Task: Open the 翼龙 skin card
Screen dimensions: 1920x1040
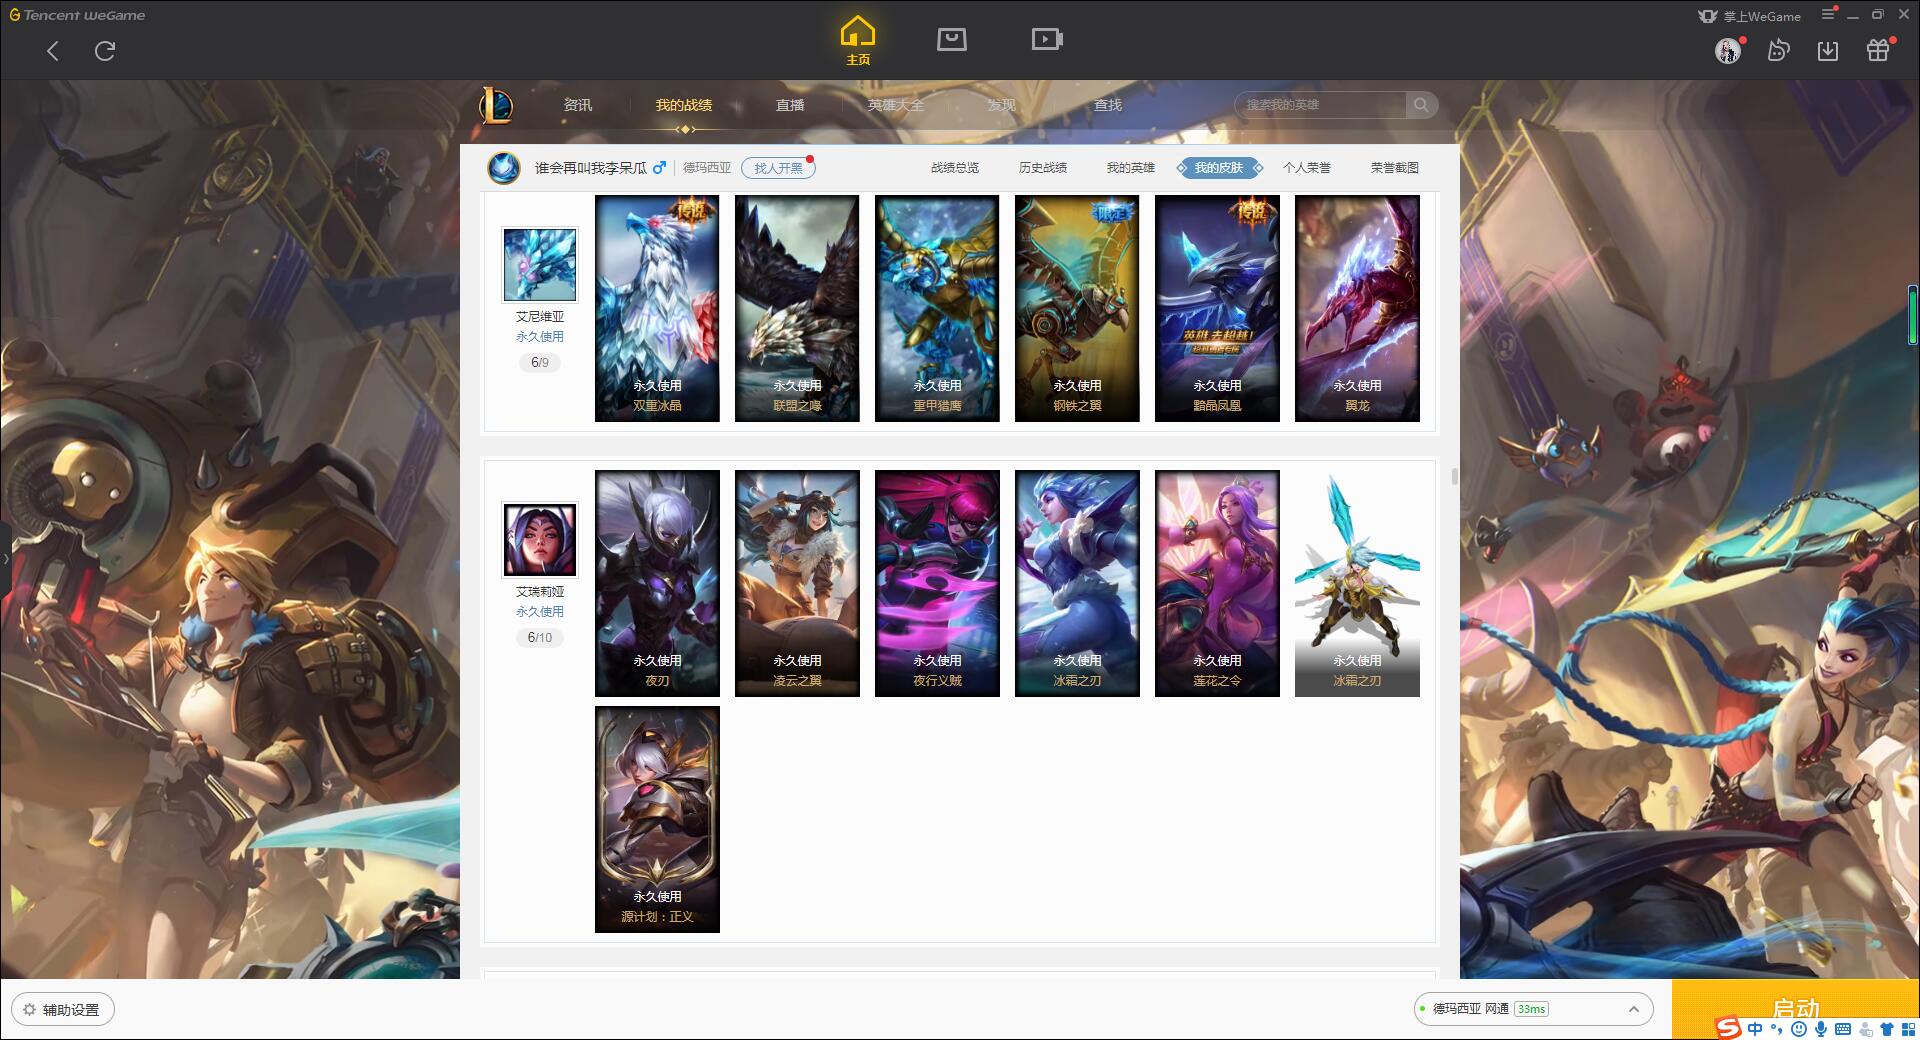Action: coord(1357,308)
